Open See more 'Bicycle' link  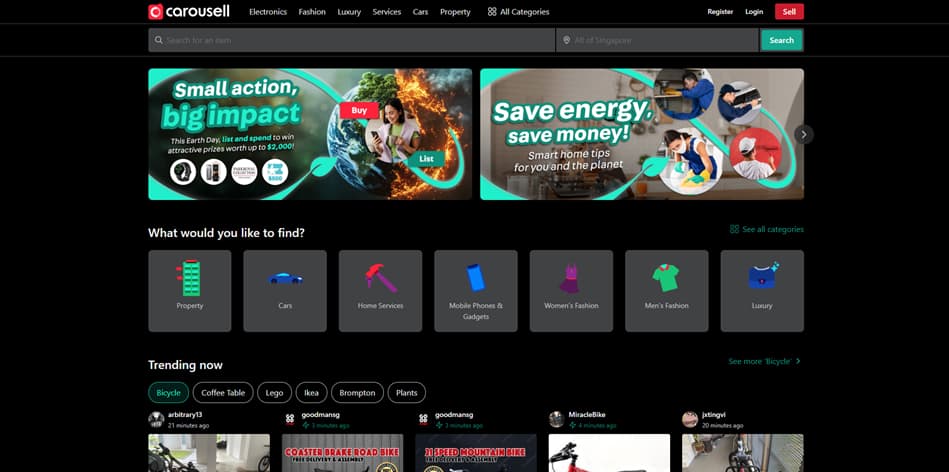coord(765,361)
